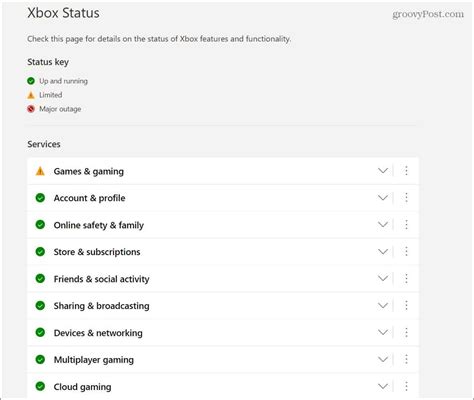Viewport: 474px width, 400px height.
Task: Select the Store & subscriptions service row
Action: point(223,252)
